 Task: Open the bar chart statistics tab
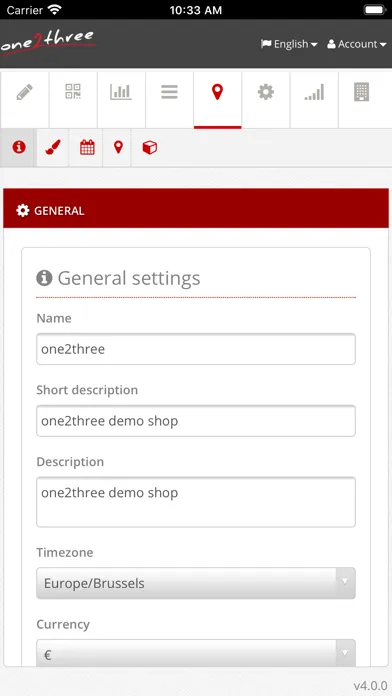pos(121,100)
